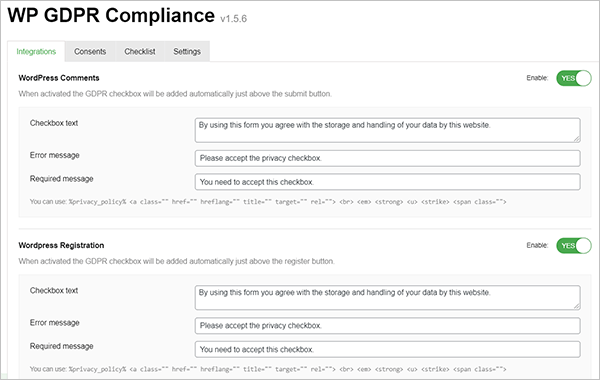This screenshot has height=380, width=600.
Task: Click the version text 'v1.5.6'
Action: (x=233, y=19)
